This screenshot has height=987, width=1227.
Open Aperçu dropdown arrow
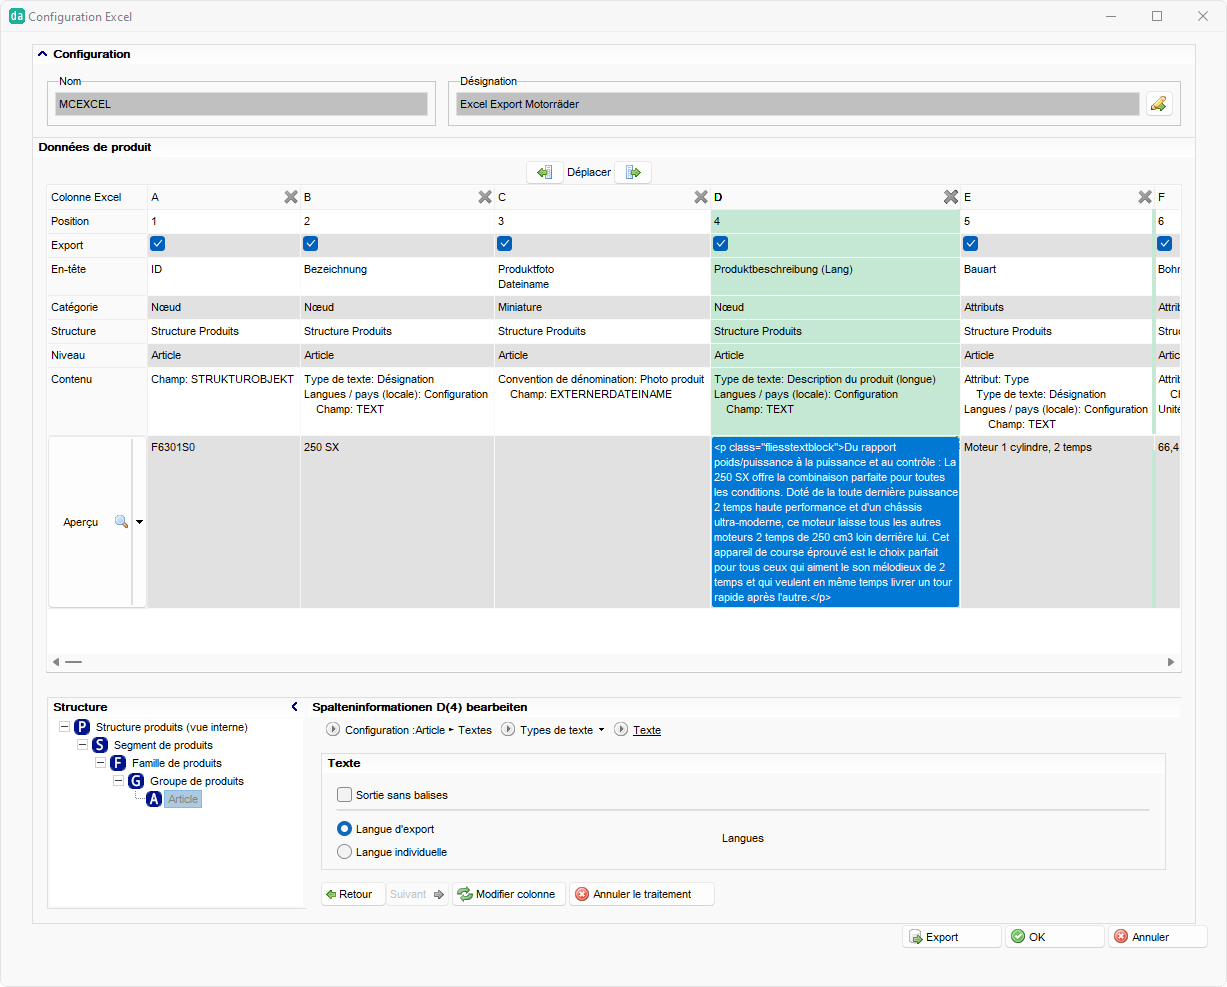tap(139, 522)
